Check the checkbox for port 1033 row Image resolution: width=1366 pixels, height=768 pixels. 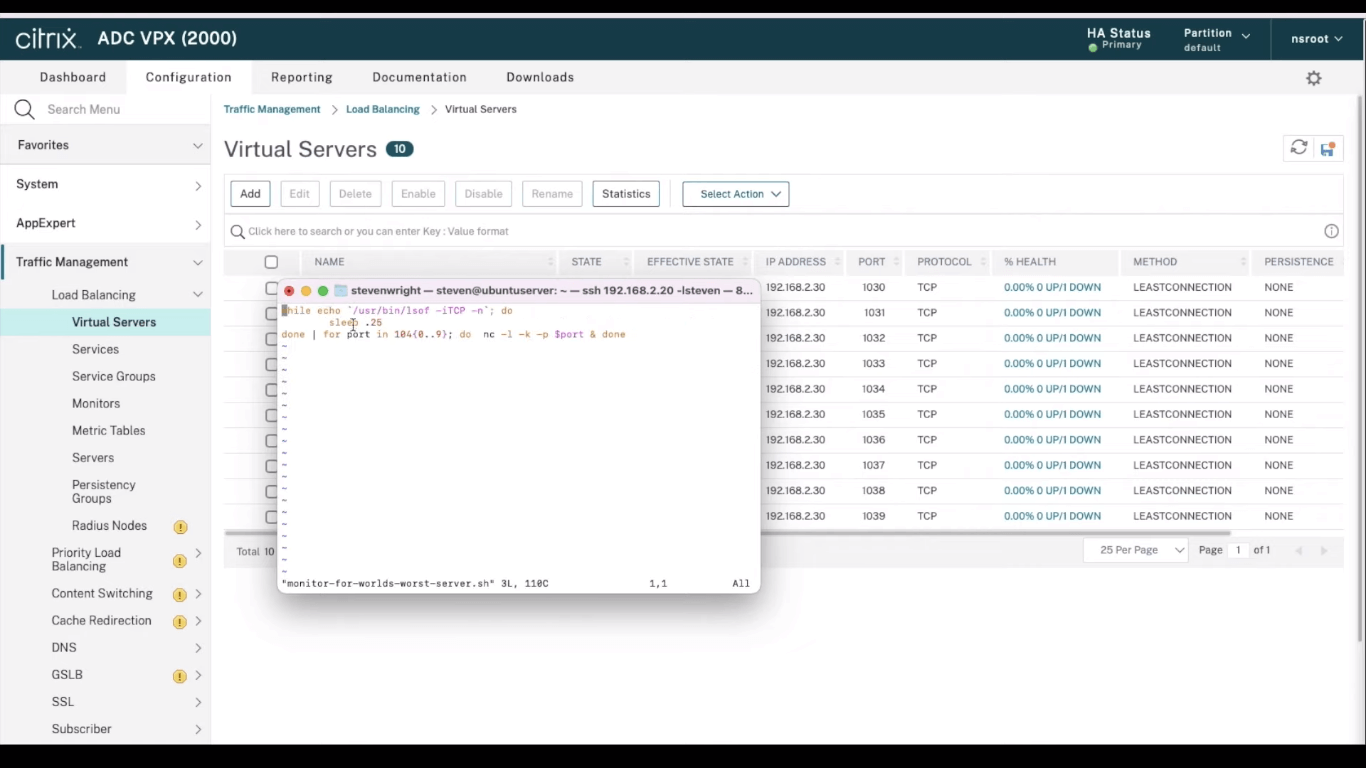point(270,364)
